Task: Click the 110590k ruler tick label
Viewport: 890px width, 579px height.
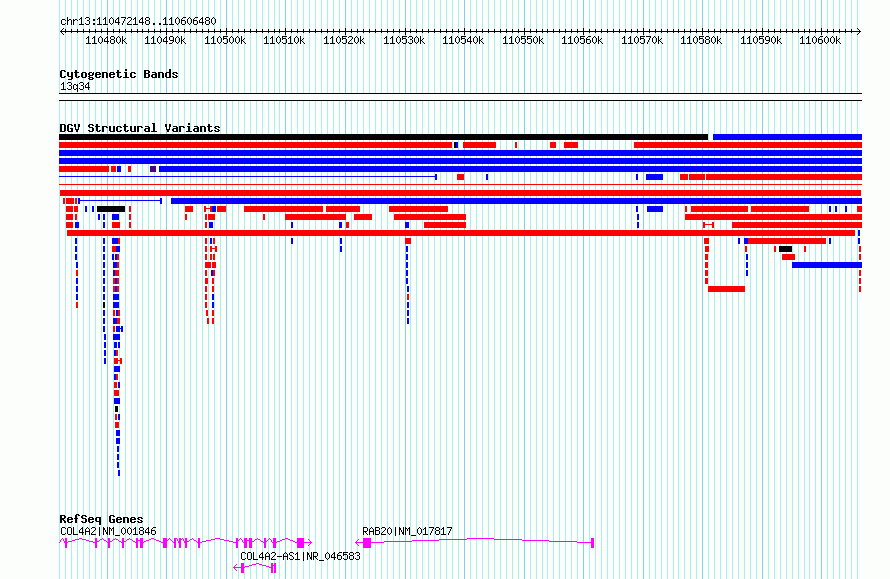Action: (x=761, y=40)
